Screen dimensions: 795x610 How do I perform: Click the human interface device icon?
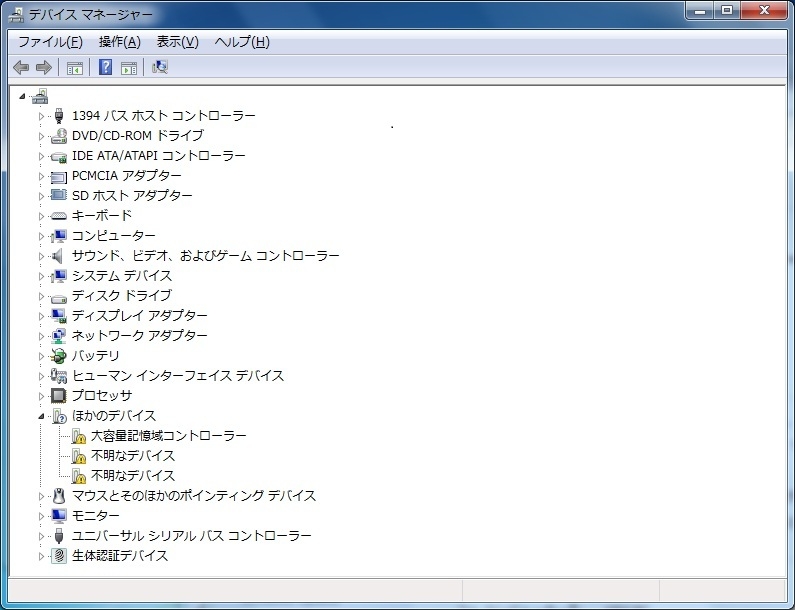[x=59, y=375]
